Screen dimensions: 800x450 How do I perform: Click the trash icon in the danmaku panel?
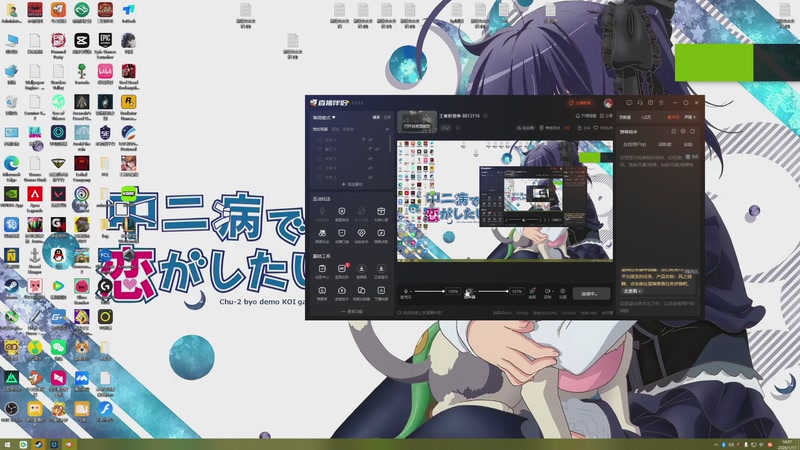tap(688, 157)
